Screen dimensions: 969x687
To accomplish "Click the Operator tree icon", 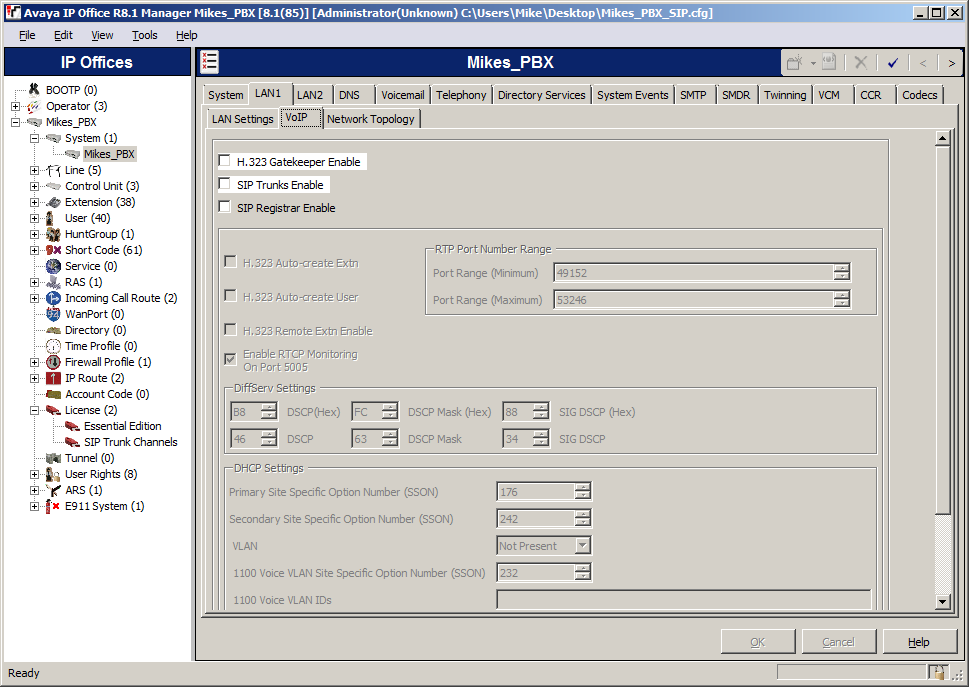I will tap(35, 106).
